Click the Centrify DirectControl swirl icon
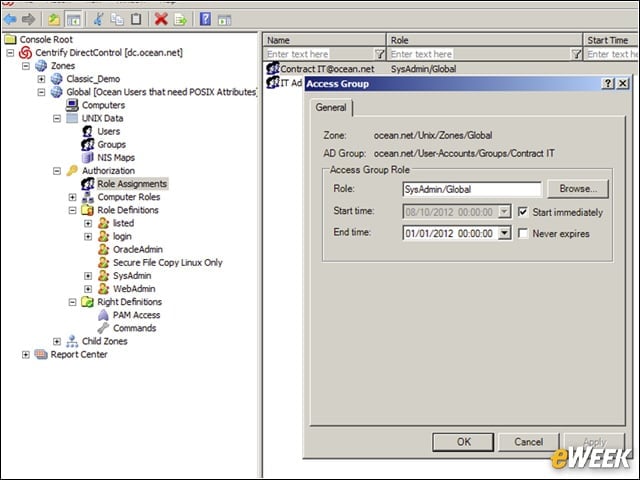Screen dimensions: 640x480 25,53
